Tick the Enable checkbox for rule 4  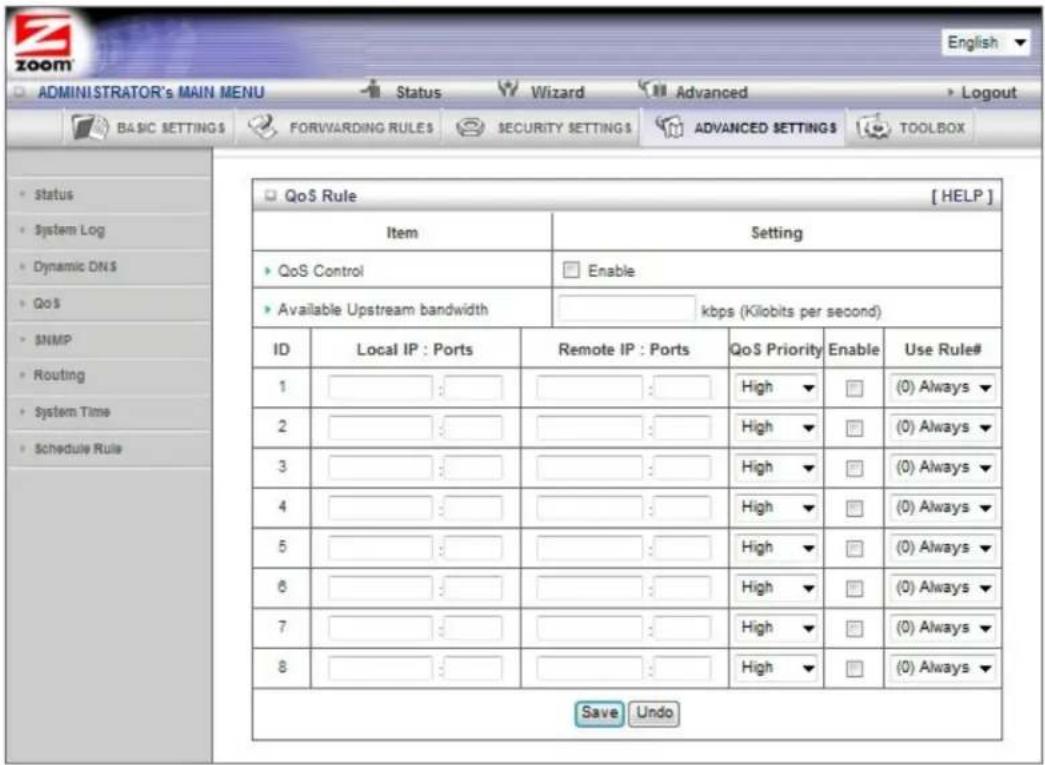(x=854, y=509)
